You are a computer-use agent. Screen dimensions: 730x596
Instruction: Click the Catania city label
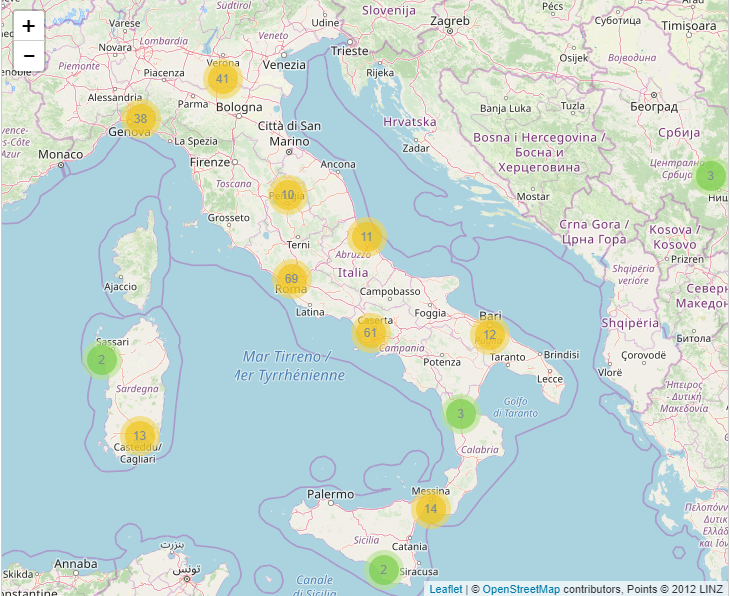(x=410, y=546)
